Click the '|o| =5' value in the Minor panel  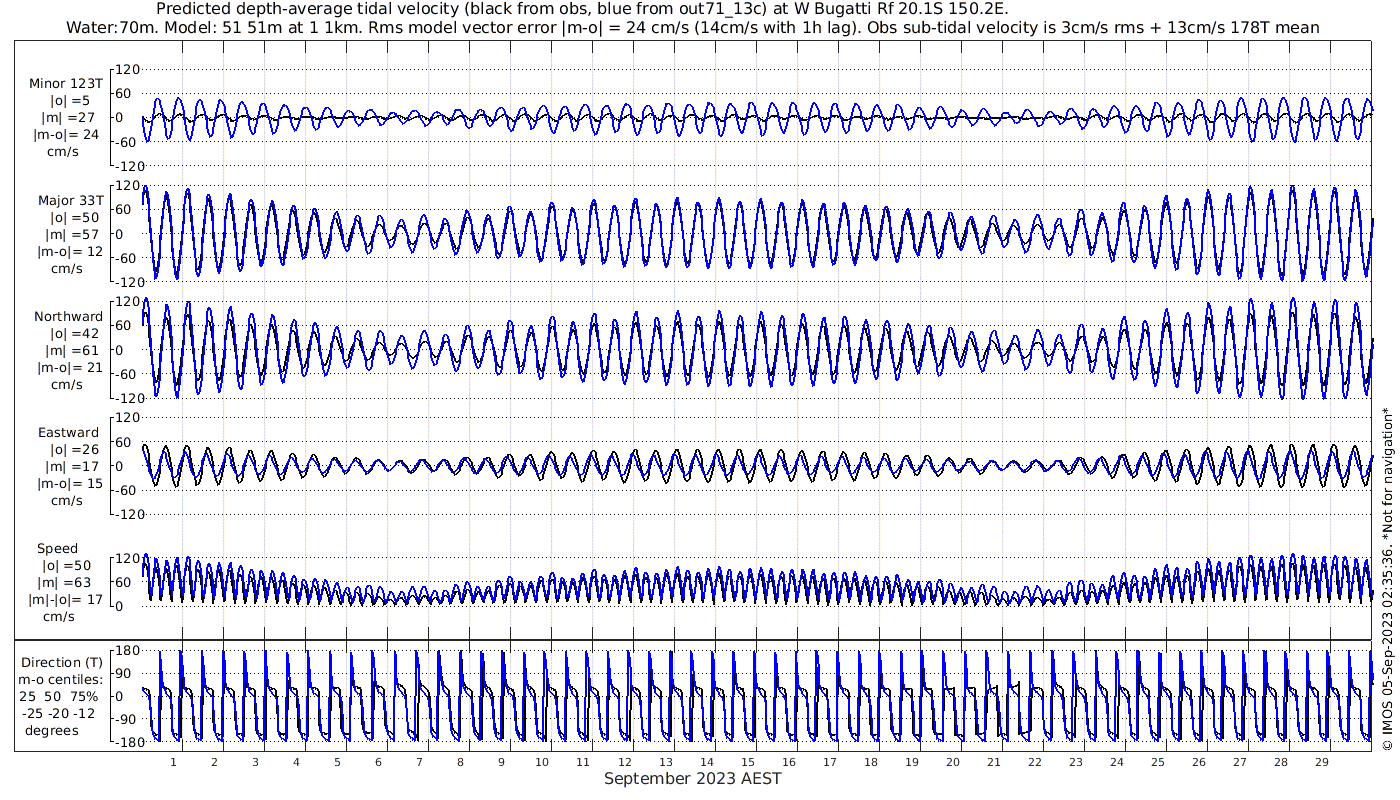[70, 101]
